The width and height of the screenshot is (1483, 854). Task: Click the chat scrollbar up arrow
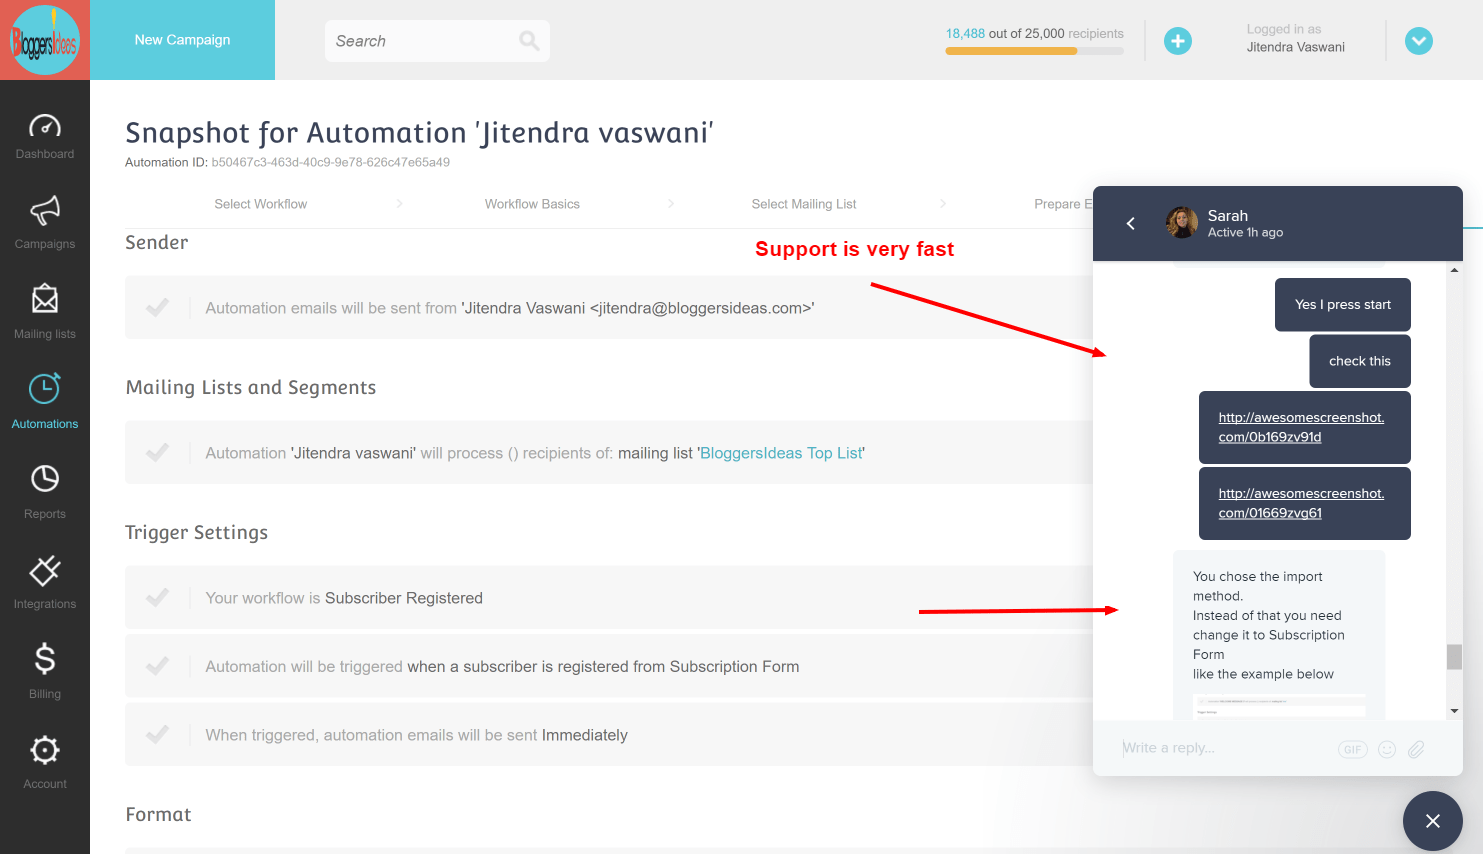tap(1454, 270)
